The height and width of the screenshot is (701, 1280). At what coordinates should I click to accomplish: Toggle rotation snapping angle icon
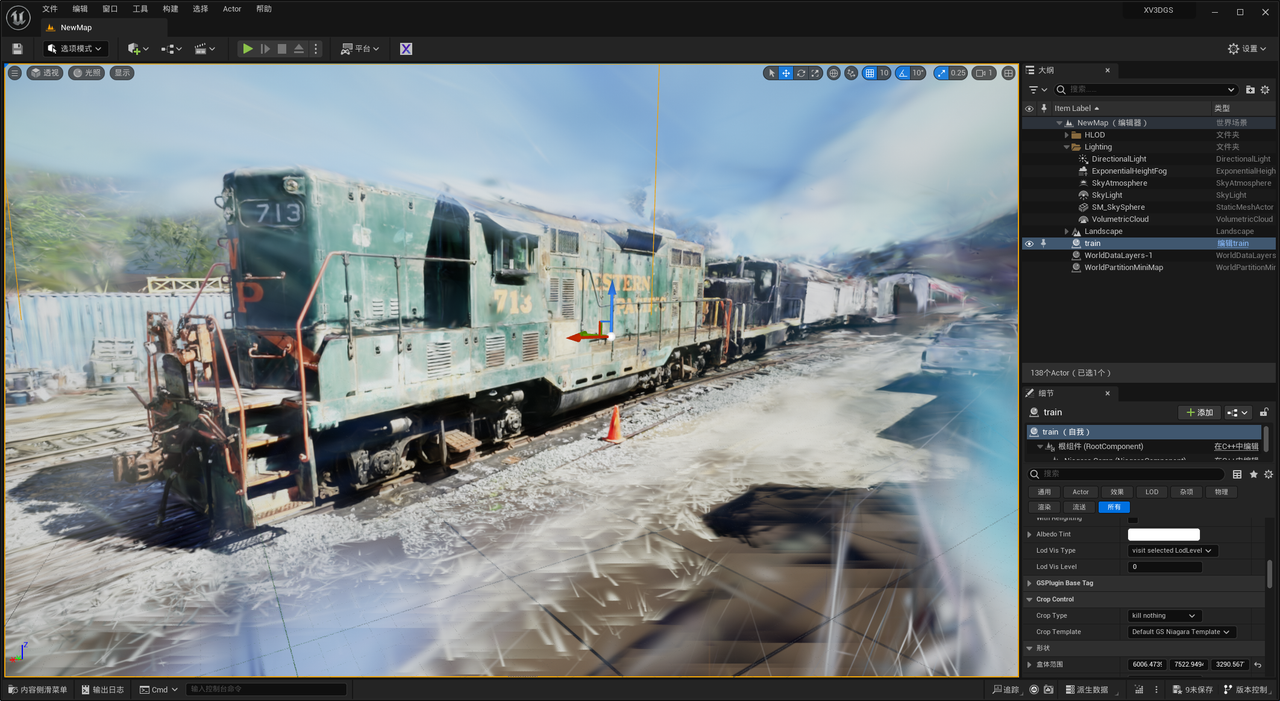(903, 73)
